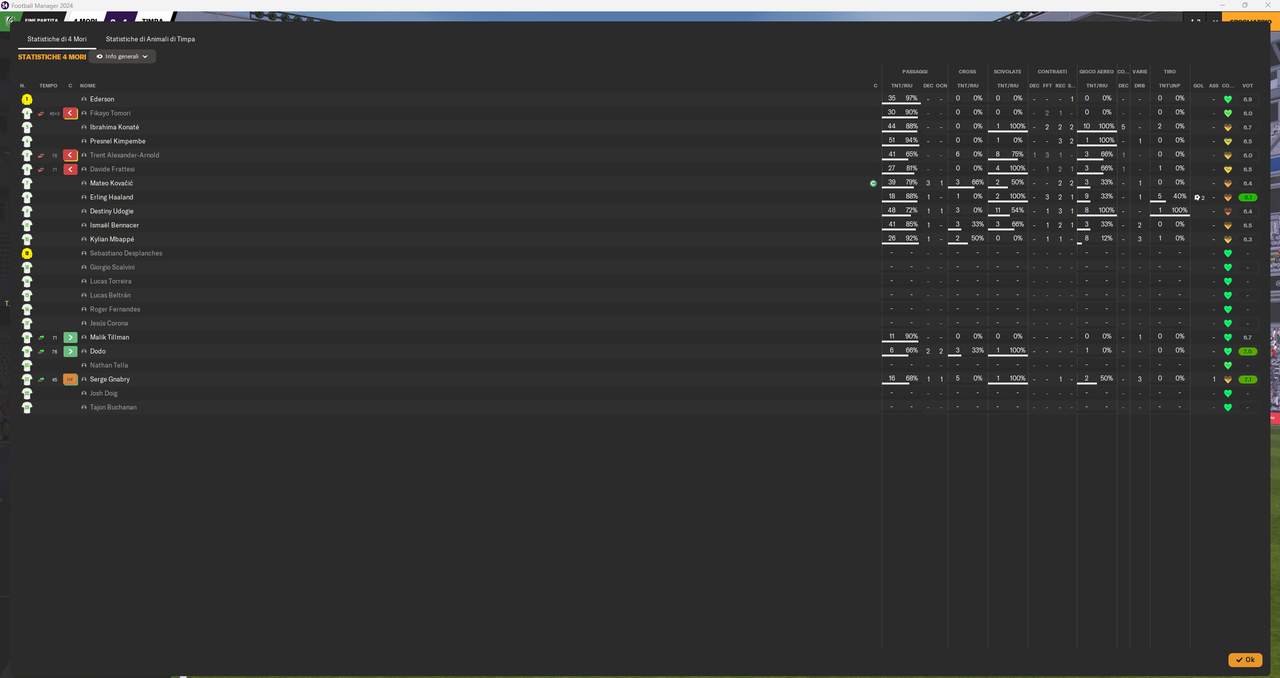
Task: Confirm with the Ok button
Action: [1245, 660]
